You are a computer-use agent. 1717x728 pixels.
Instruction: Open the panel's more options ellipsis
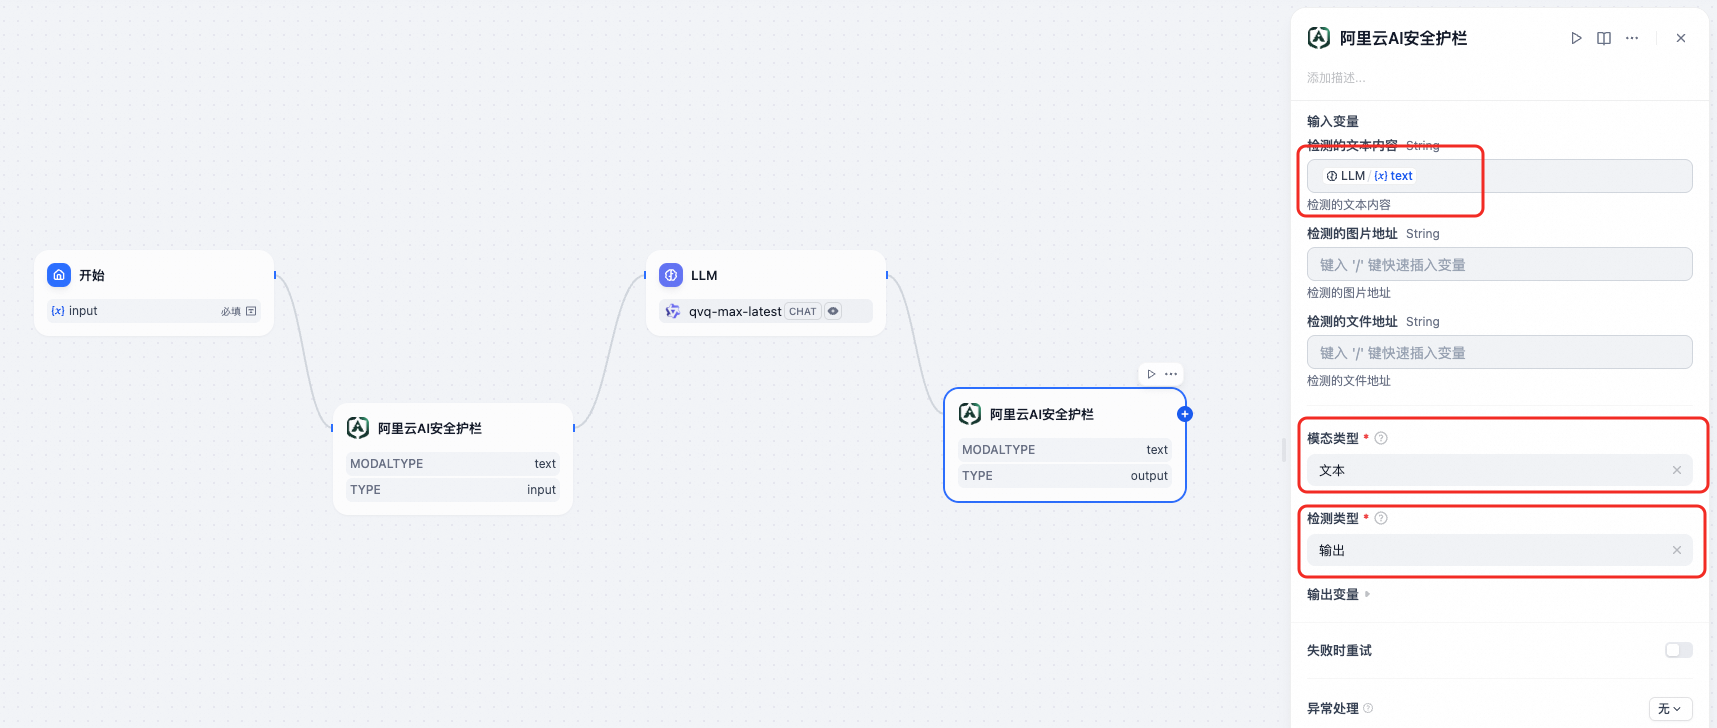1632,38
